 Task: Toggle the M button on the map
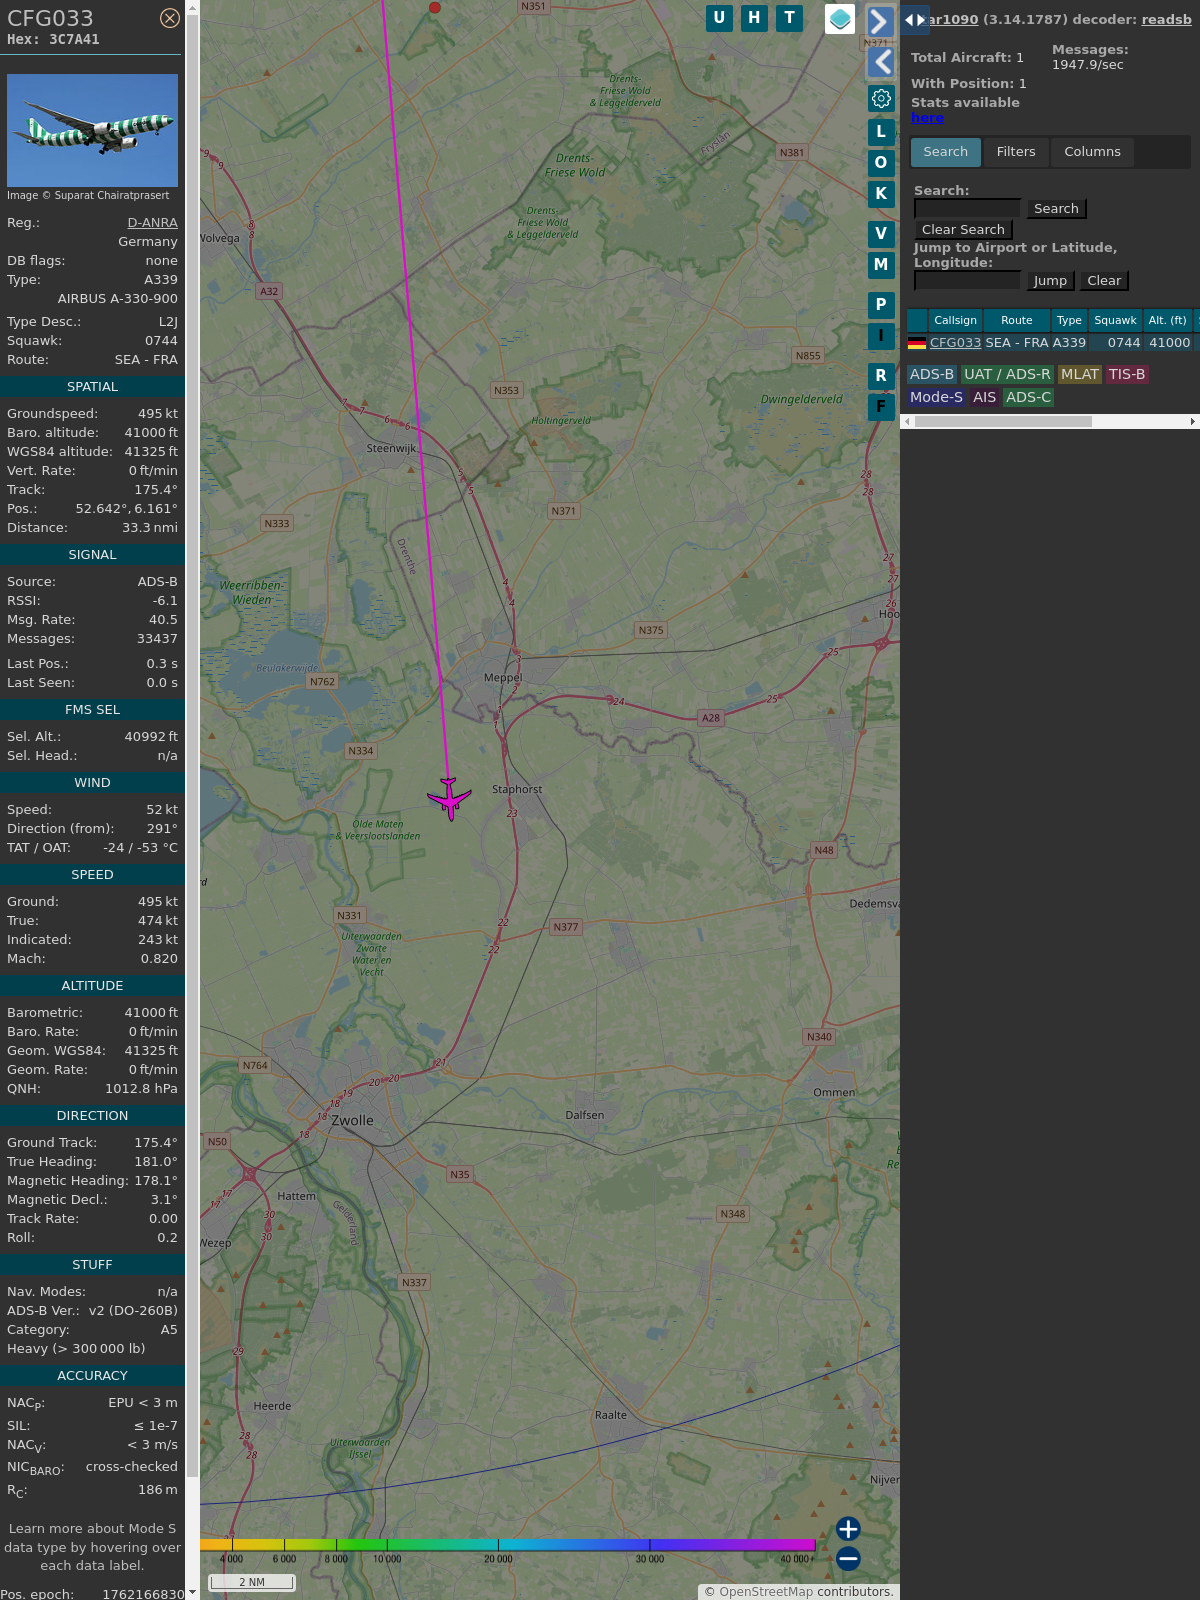(x=881, y=265)
